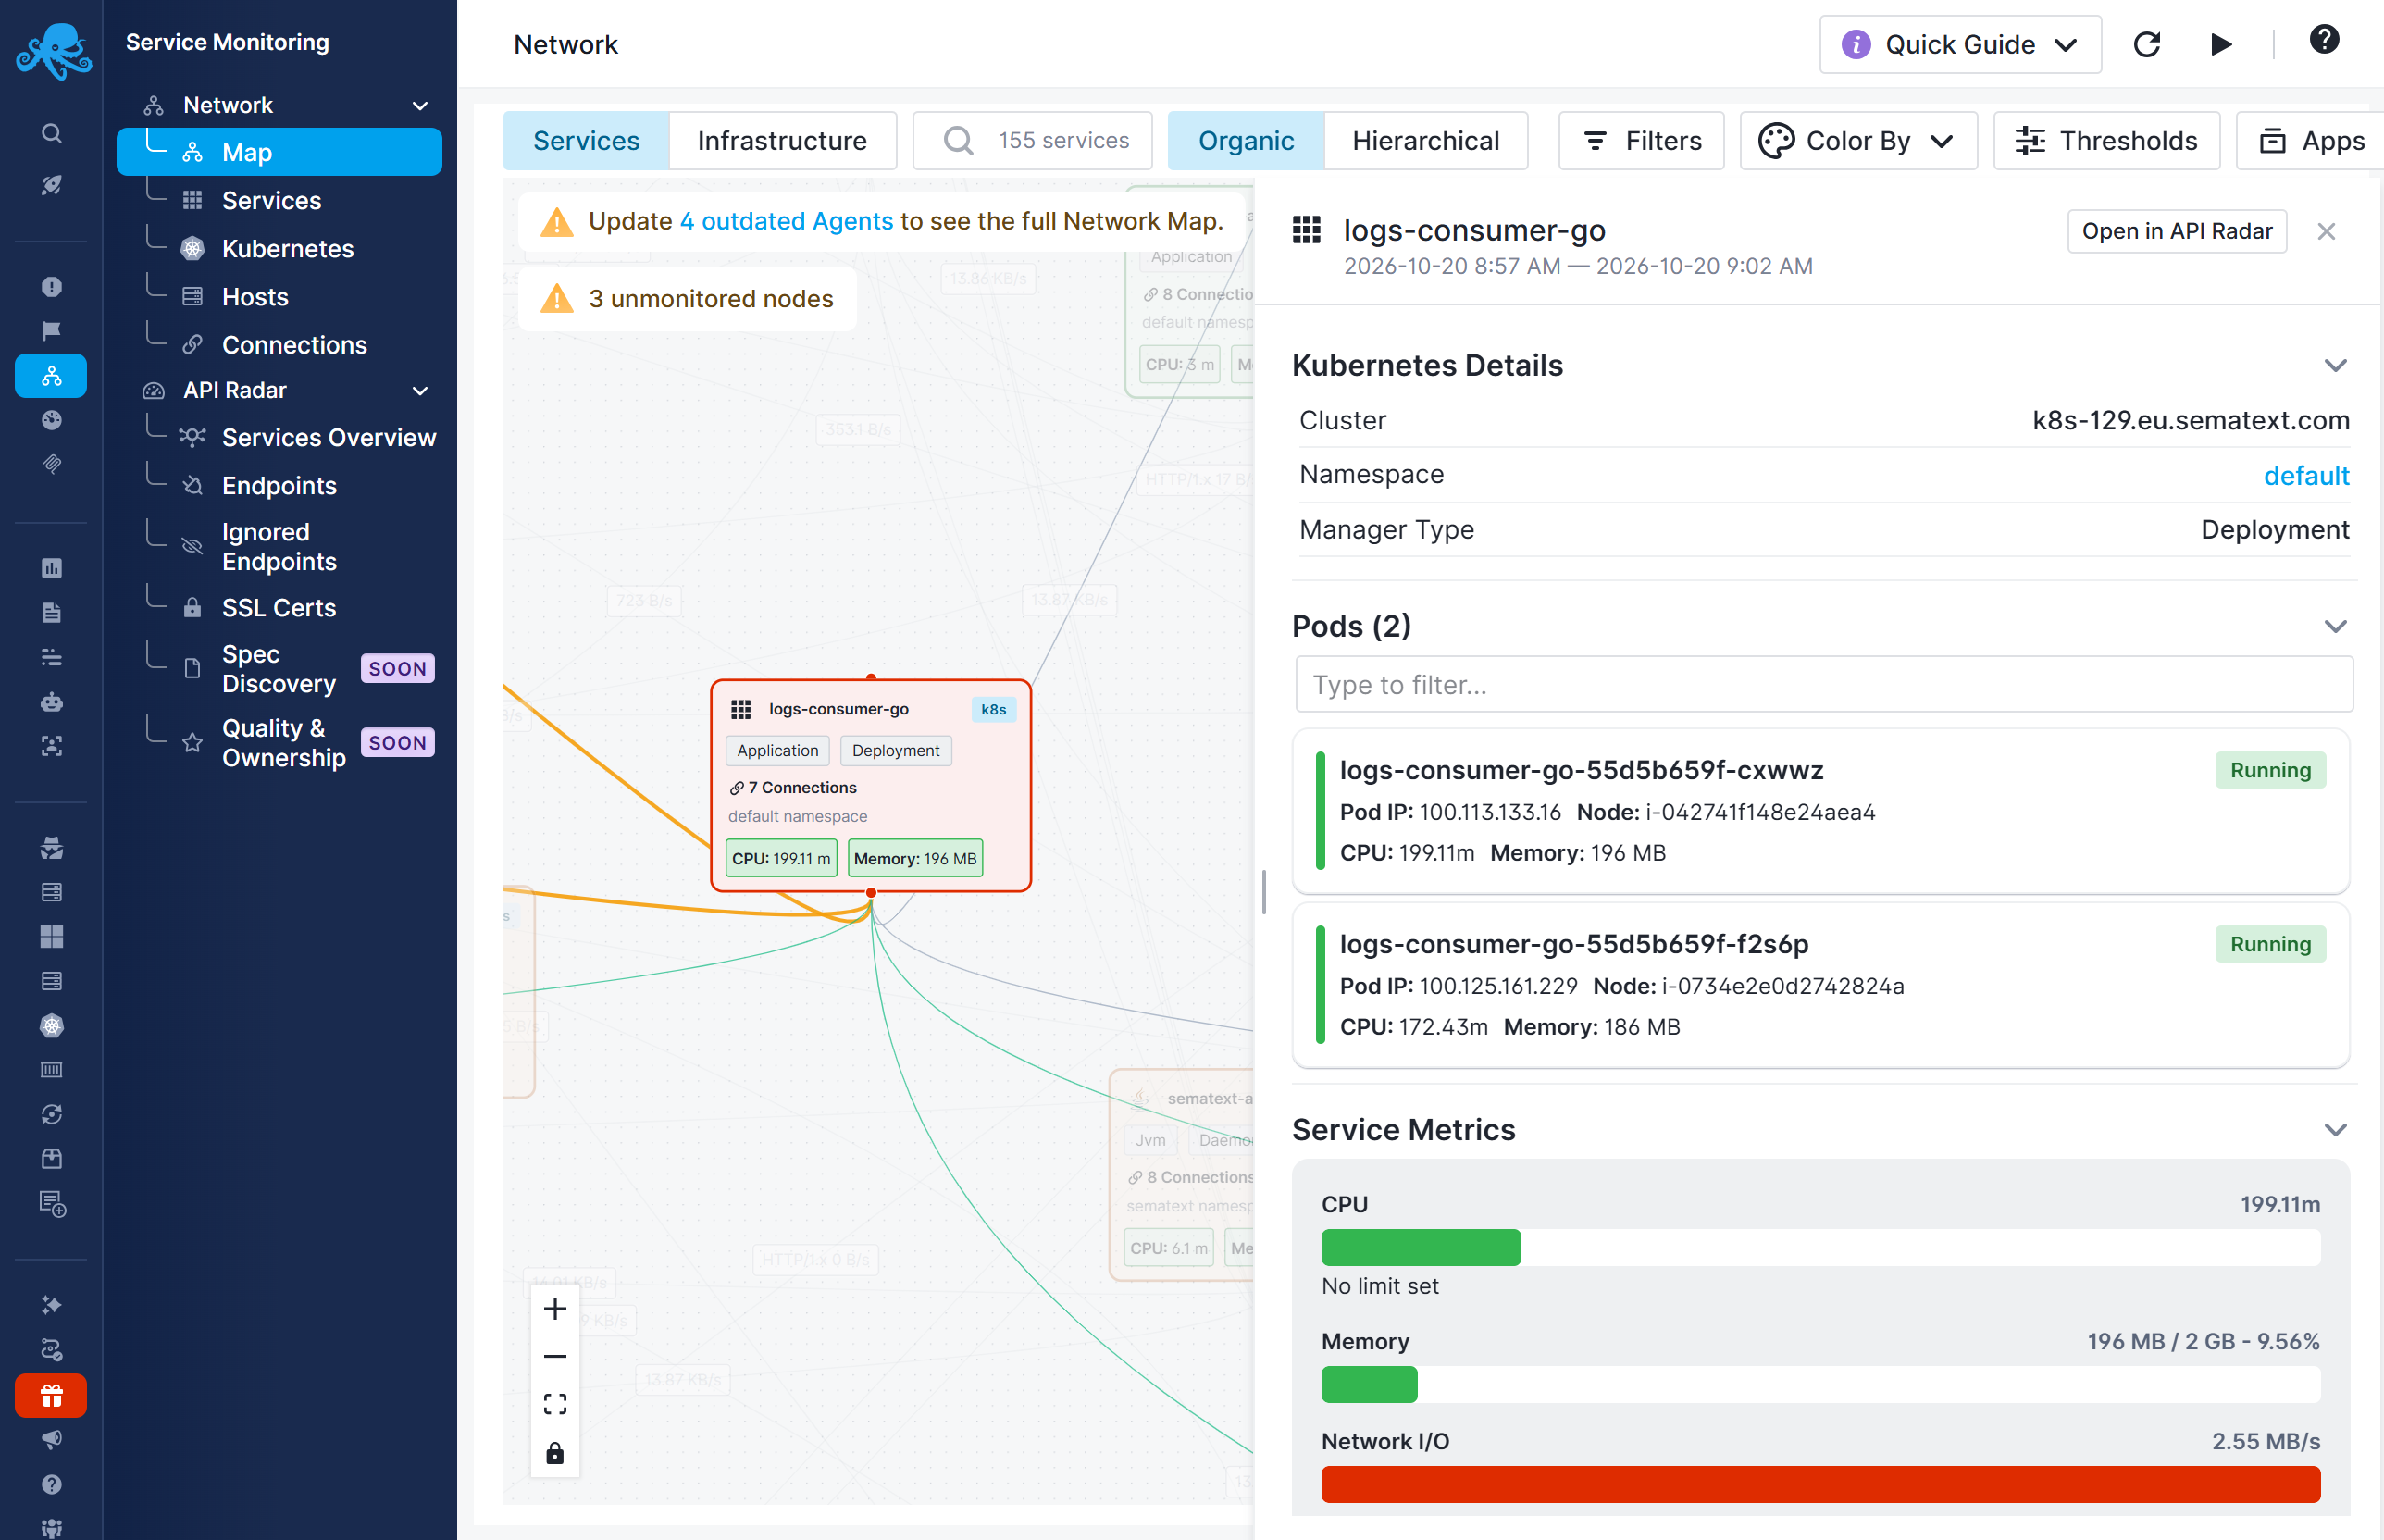Collapse the Pods (2) section
Viewport: 2384px width, 1540px height.
coord(2335,626)
